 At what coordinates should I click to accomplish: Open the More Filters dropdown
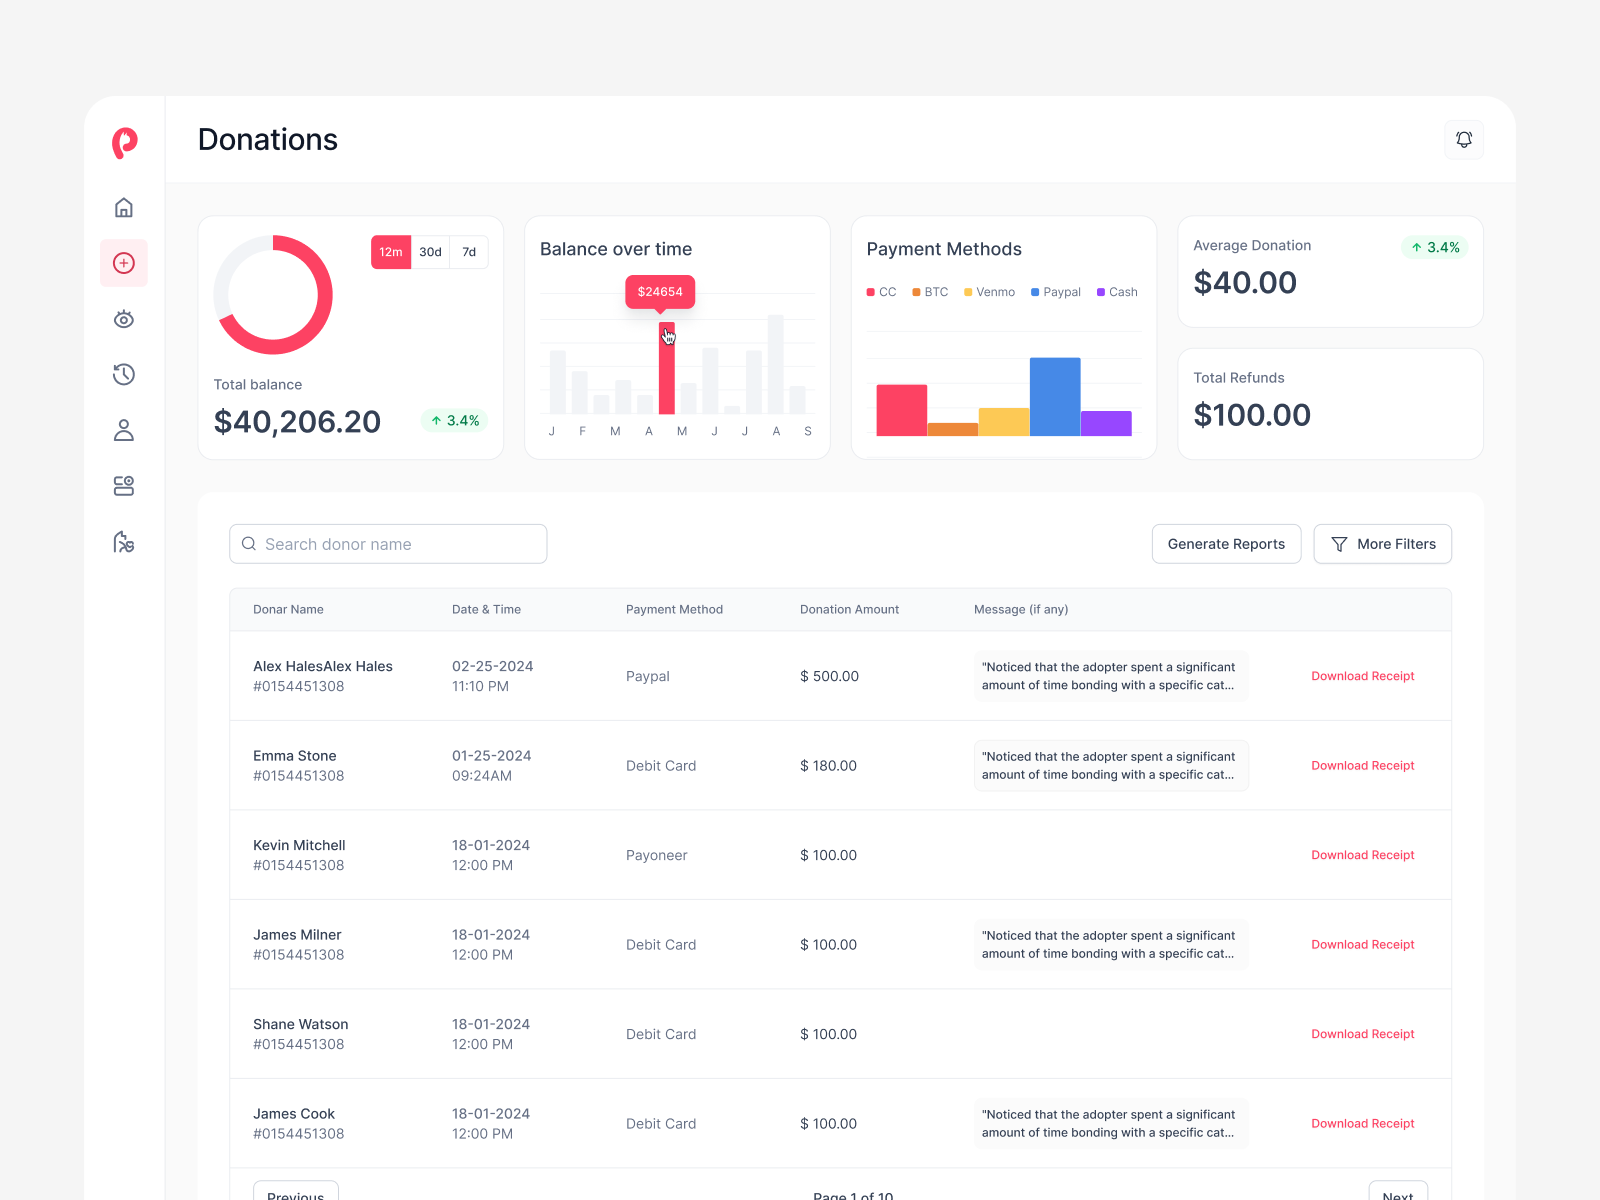pos(1382,543)
